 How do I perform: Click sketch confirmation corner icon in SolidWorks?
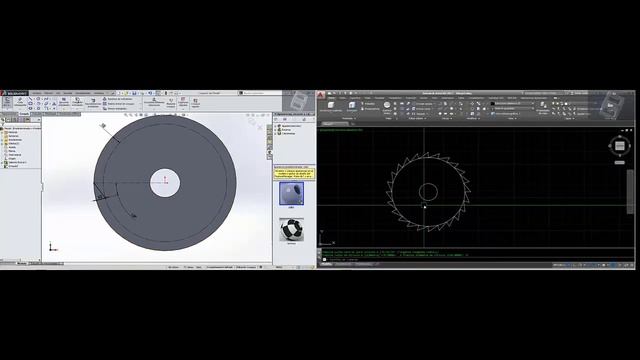click(252, 121)
